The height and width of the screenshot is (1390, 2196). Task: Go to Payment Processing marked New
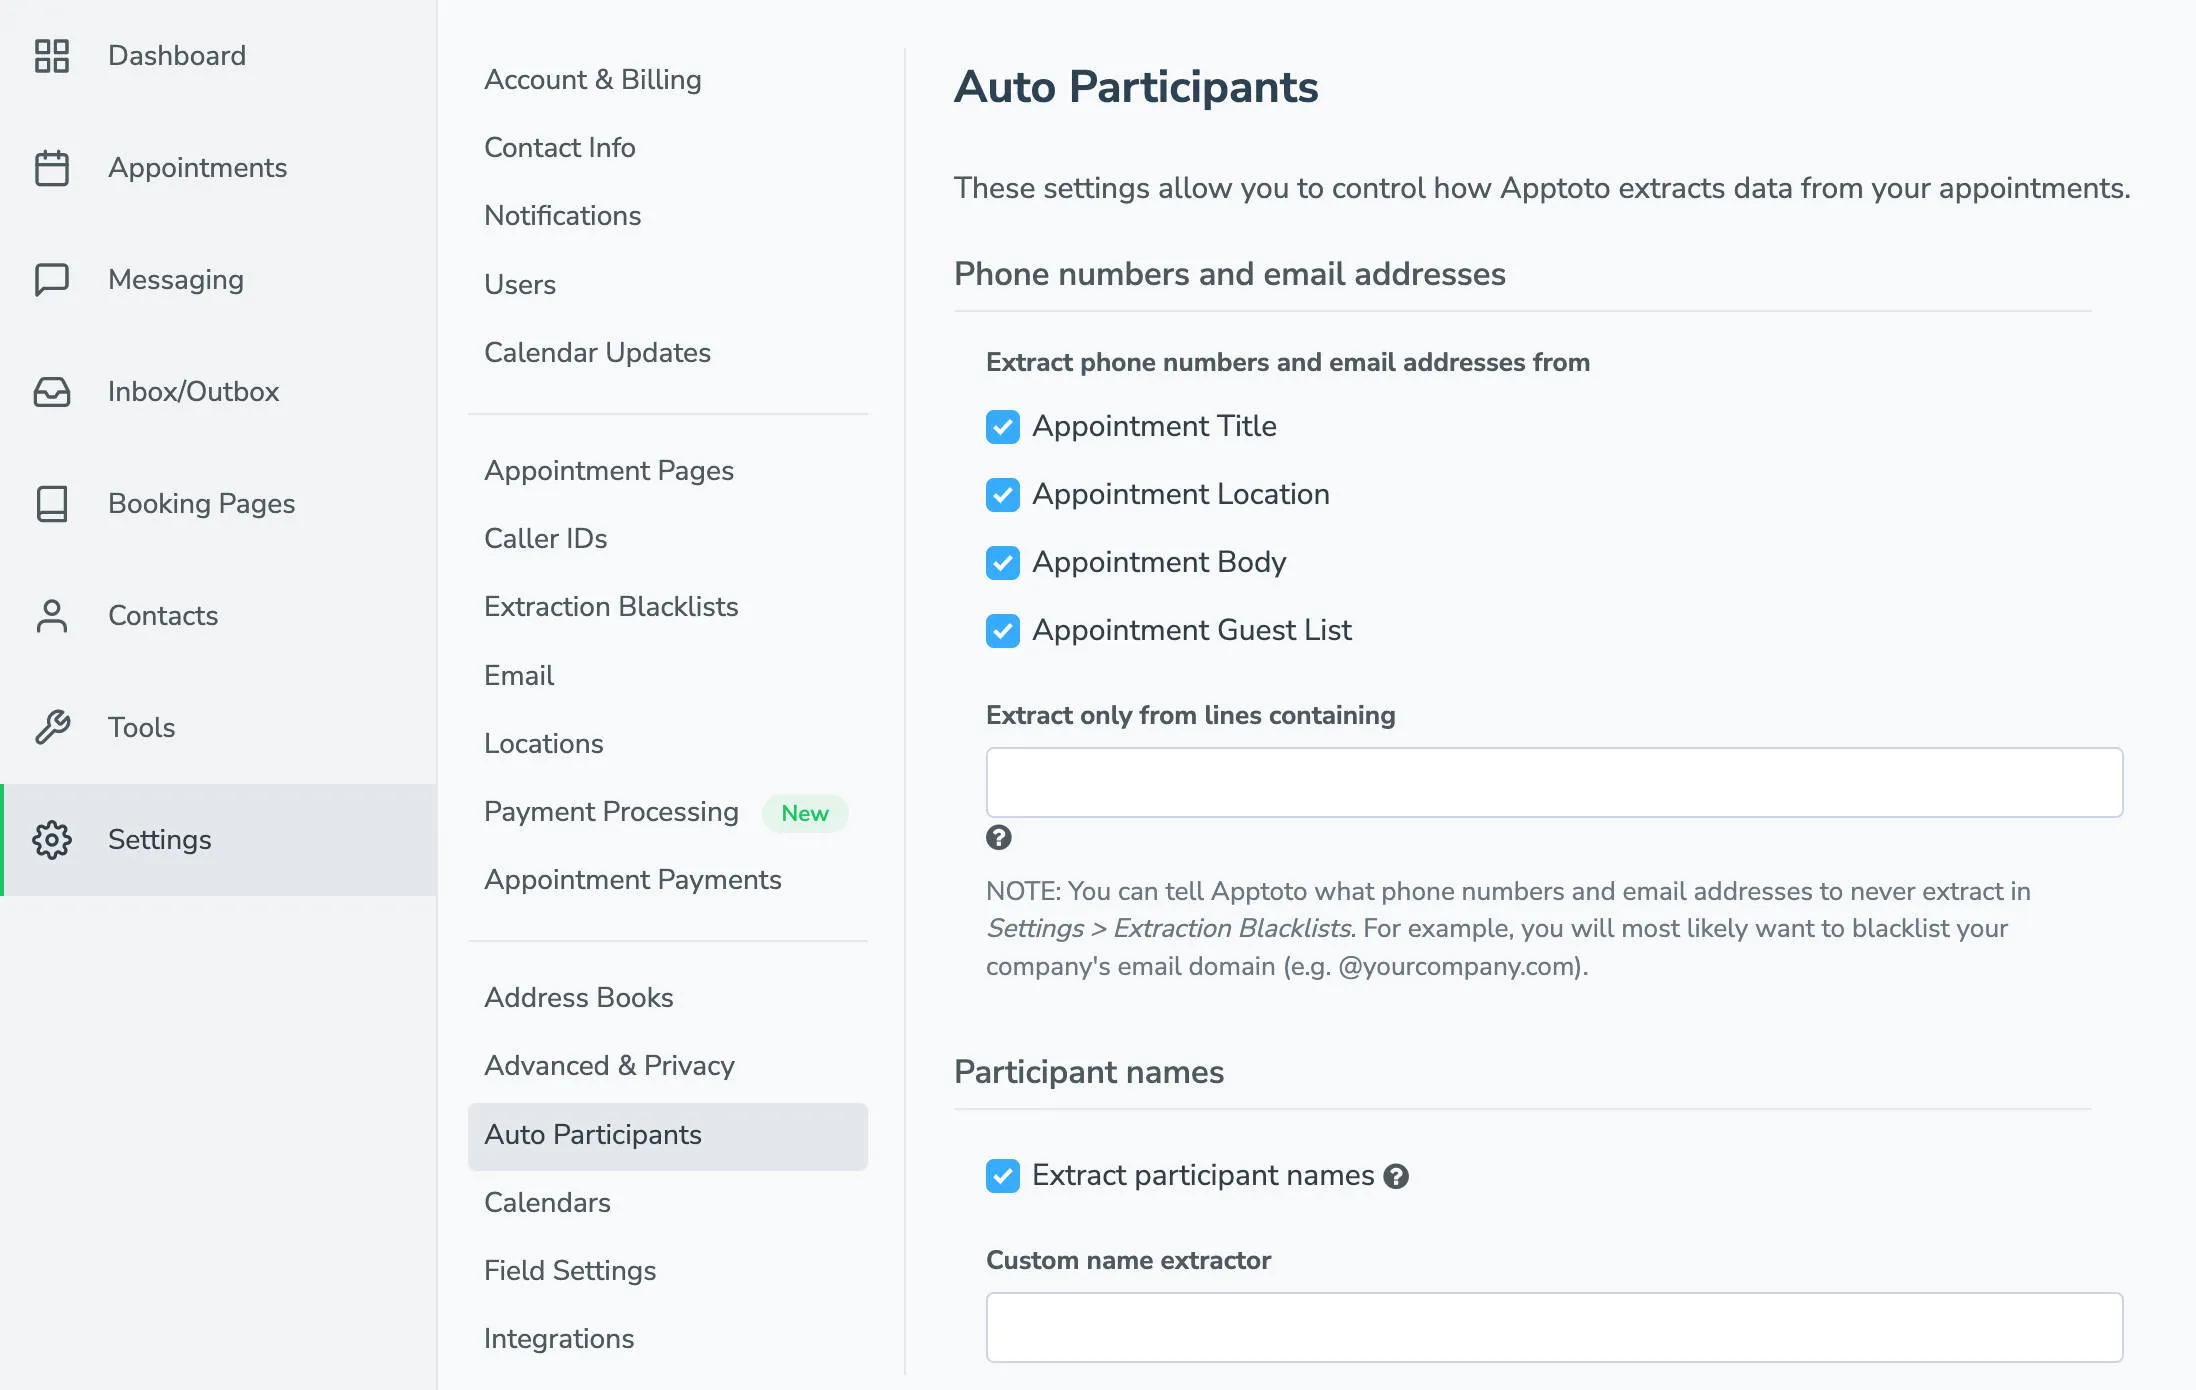click(610, 812)
